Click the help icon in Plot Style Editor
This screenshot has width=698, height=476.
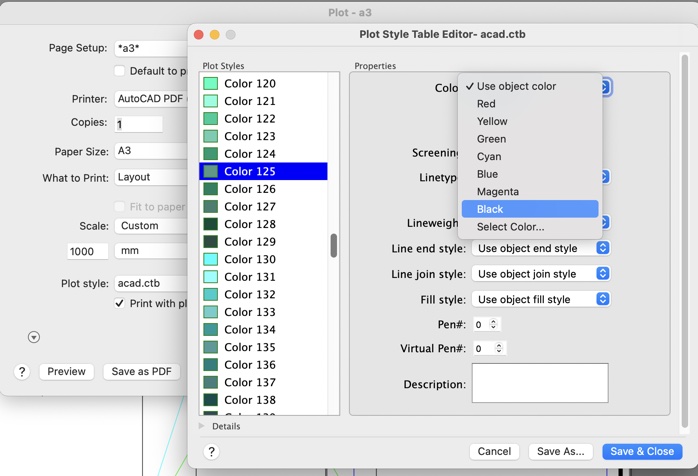pos(211,451)
